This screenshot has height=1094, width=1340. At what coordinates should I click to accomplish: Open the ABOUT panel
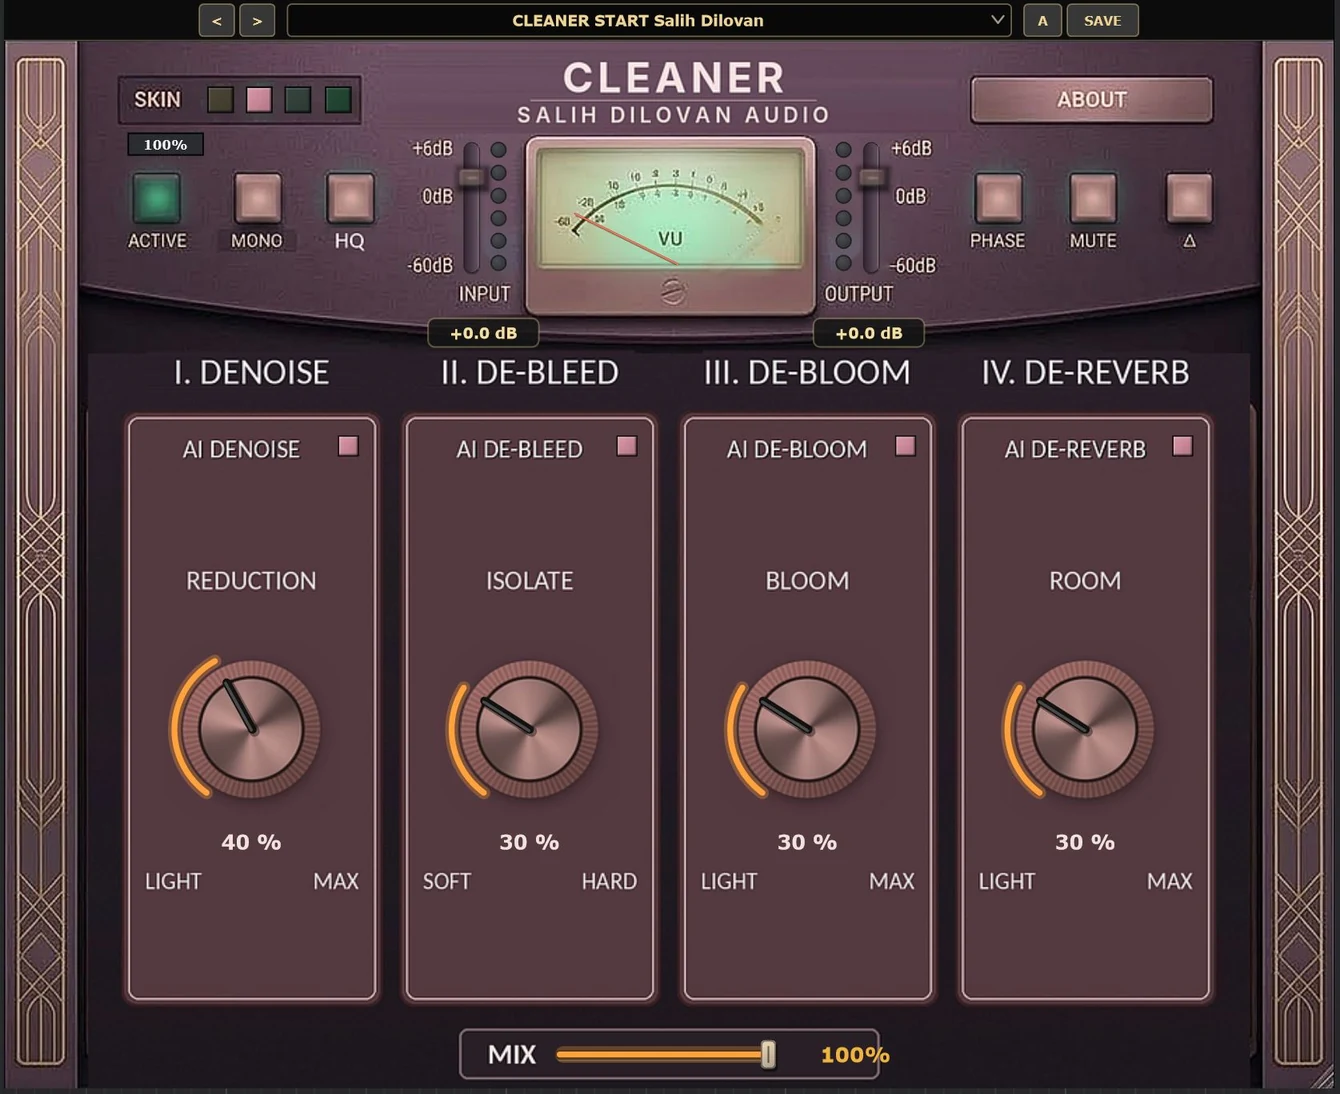click(1091, 100)
